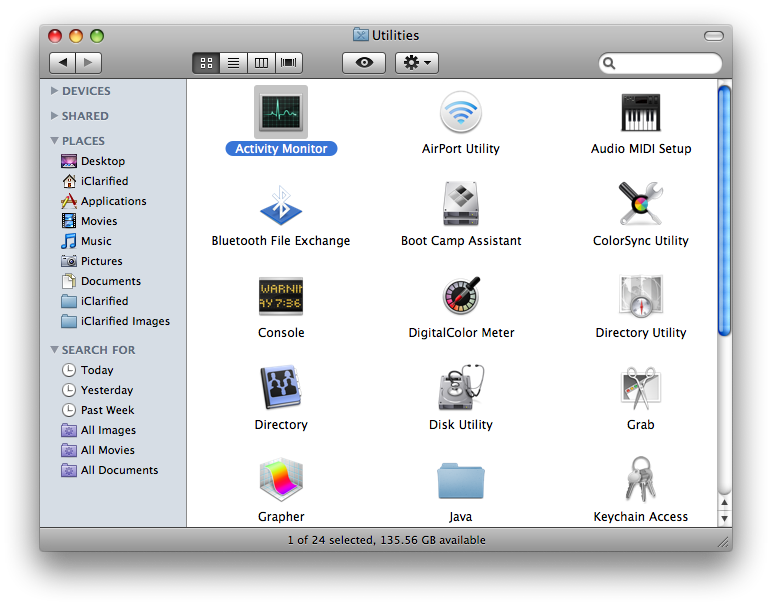Select the Keychain Access icon
Viewport: 772px width, 606px height.
tap(641, 480)
